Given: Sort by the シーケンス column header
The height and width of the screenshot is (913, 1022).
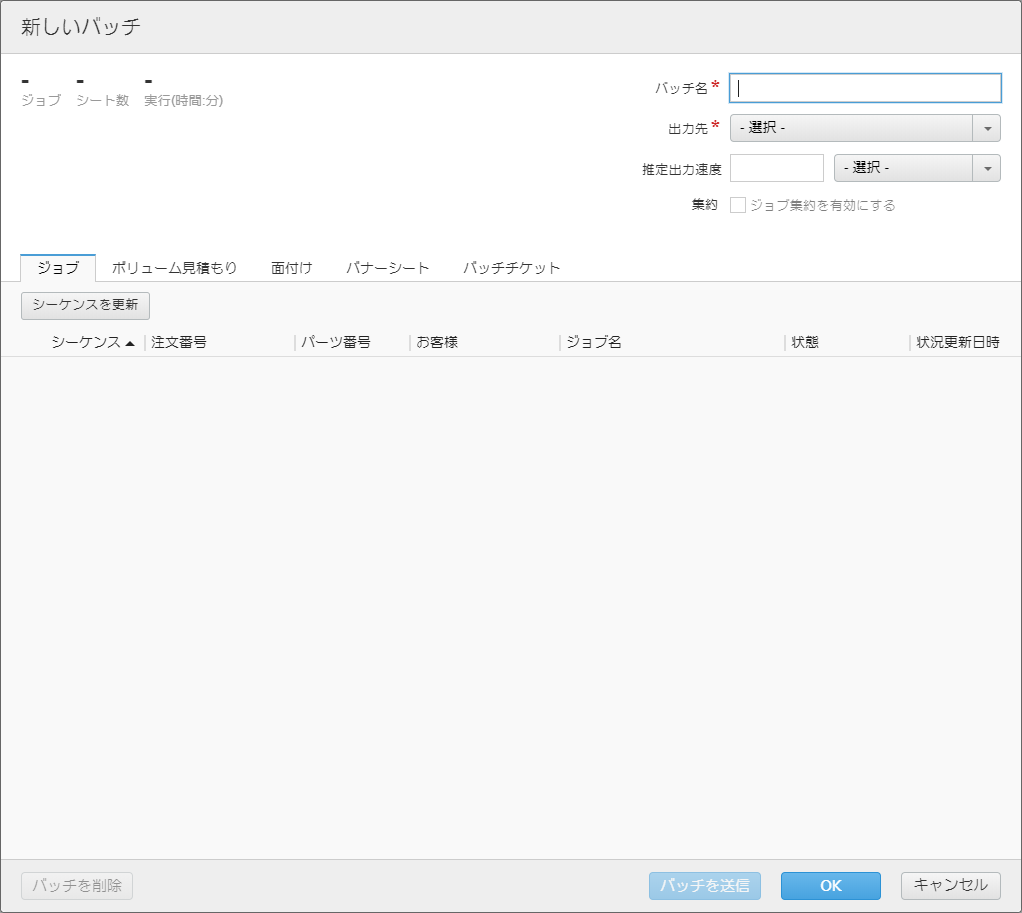Looking at the screenshot, I should pyautogui.click(x=86, y=342).
